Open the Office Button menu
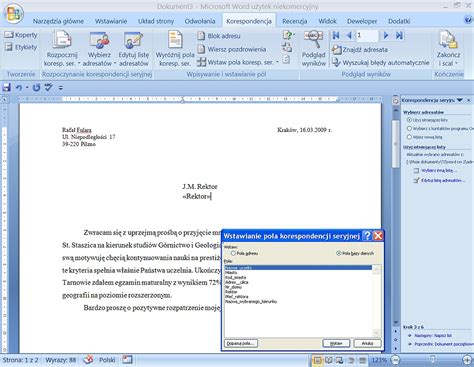This screenshot has height=367, width=474. [x=13, y=14]
